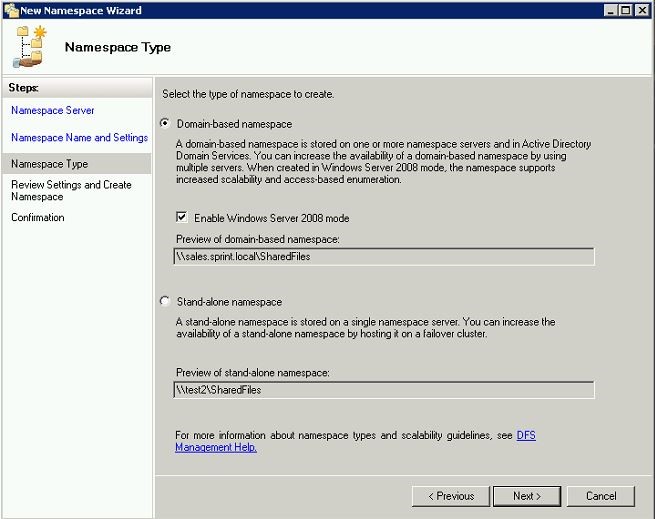
Task: Maximize the New Namespace Wizard window
Action: (x=625, y=10)
